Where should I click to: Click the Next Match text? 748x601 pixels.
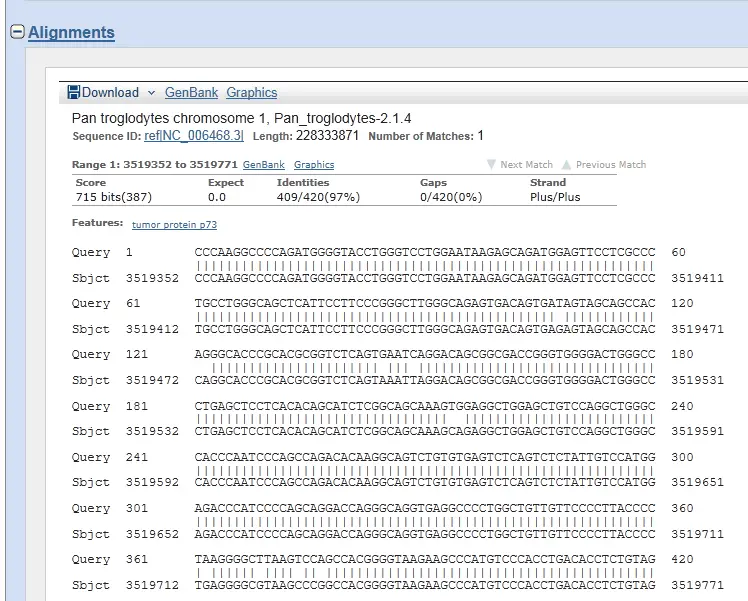pos(526,164)
